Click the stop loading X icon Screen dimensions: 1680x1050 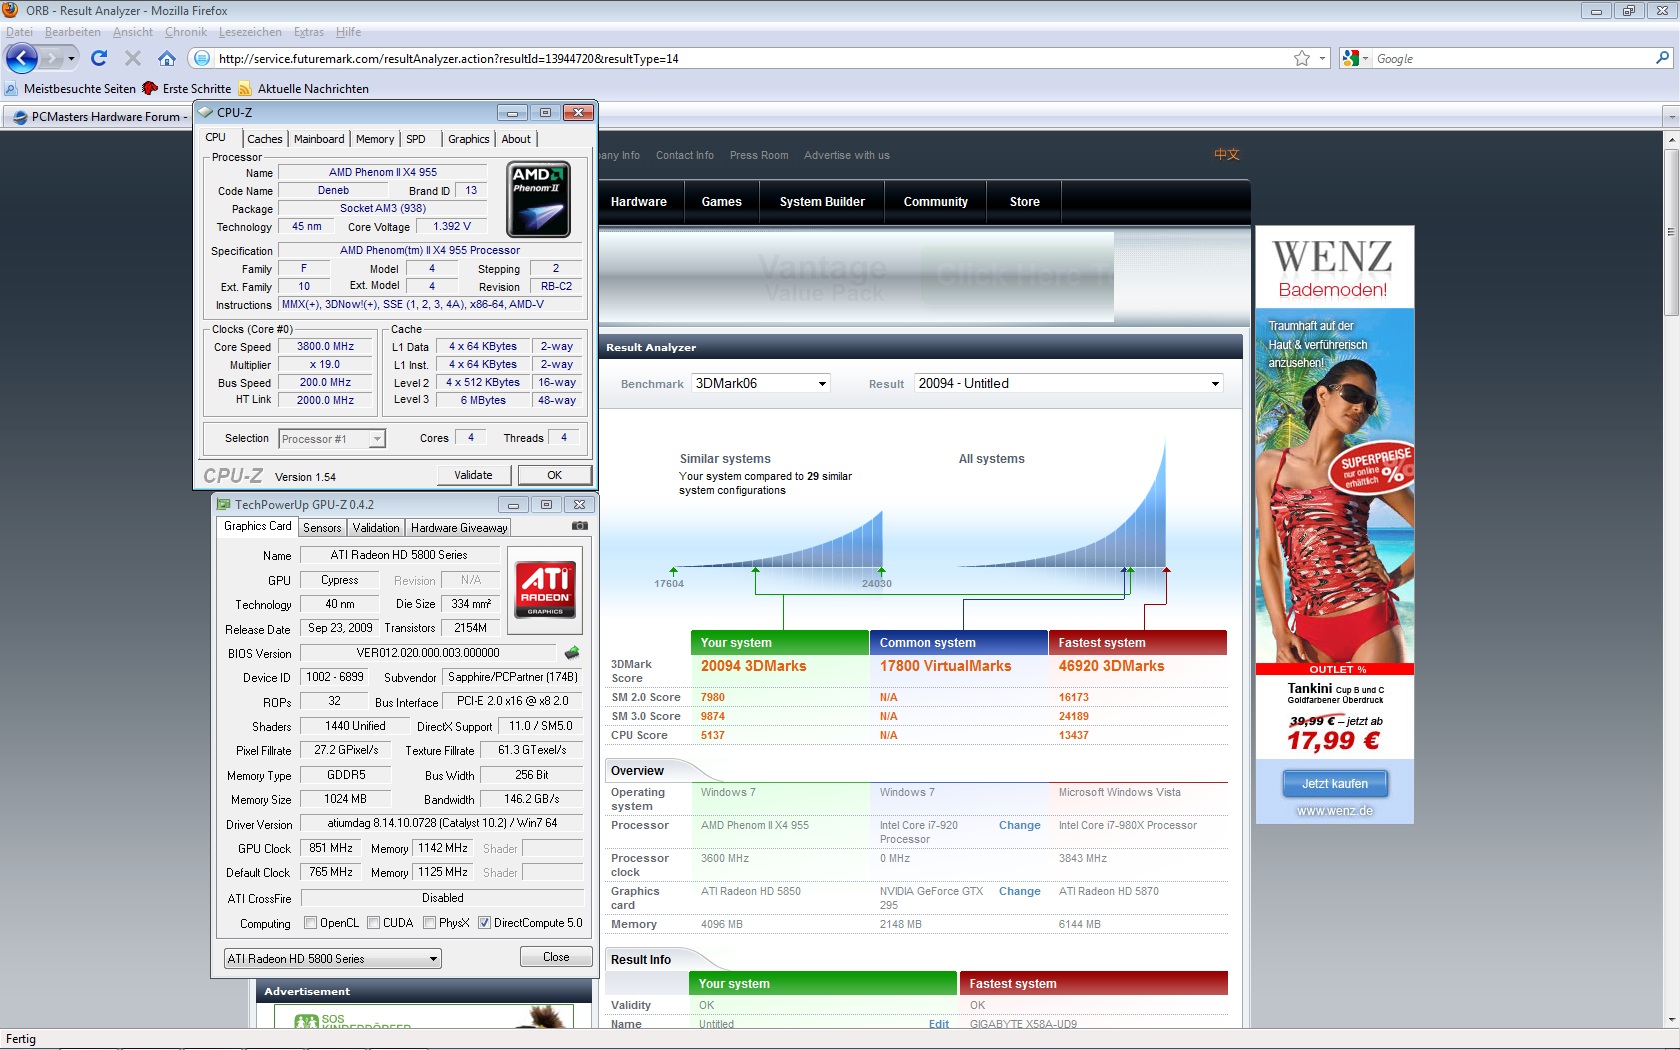pos(133,58)
